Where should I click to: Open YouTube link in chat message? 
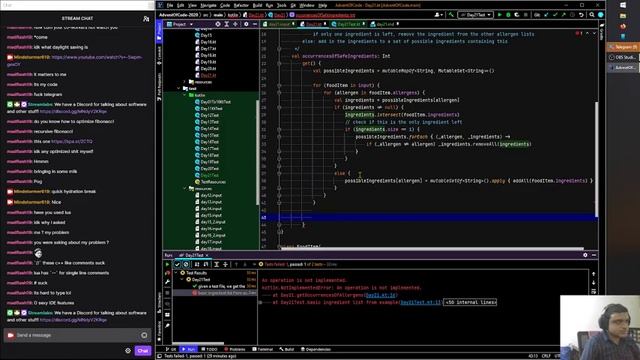[x=97, y=58]
